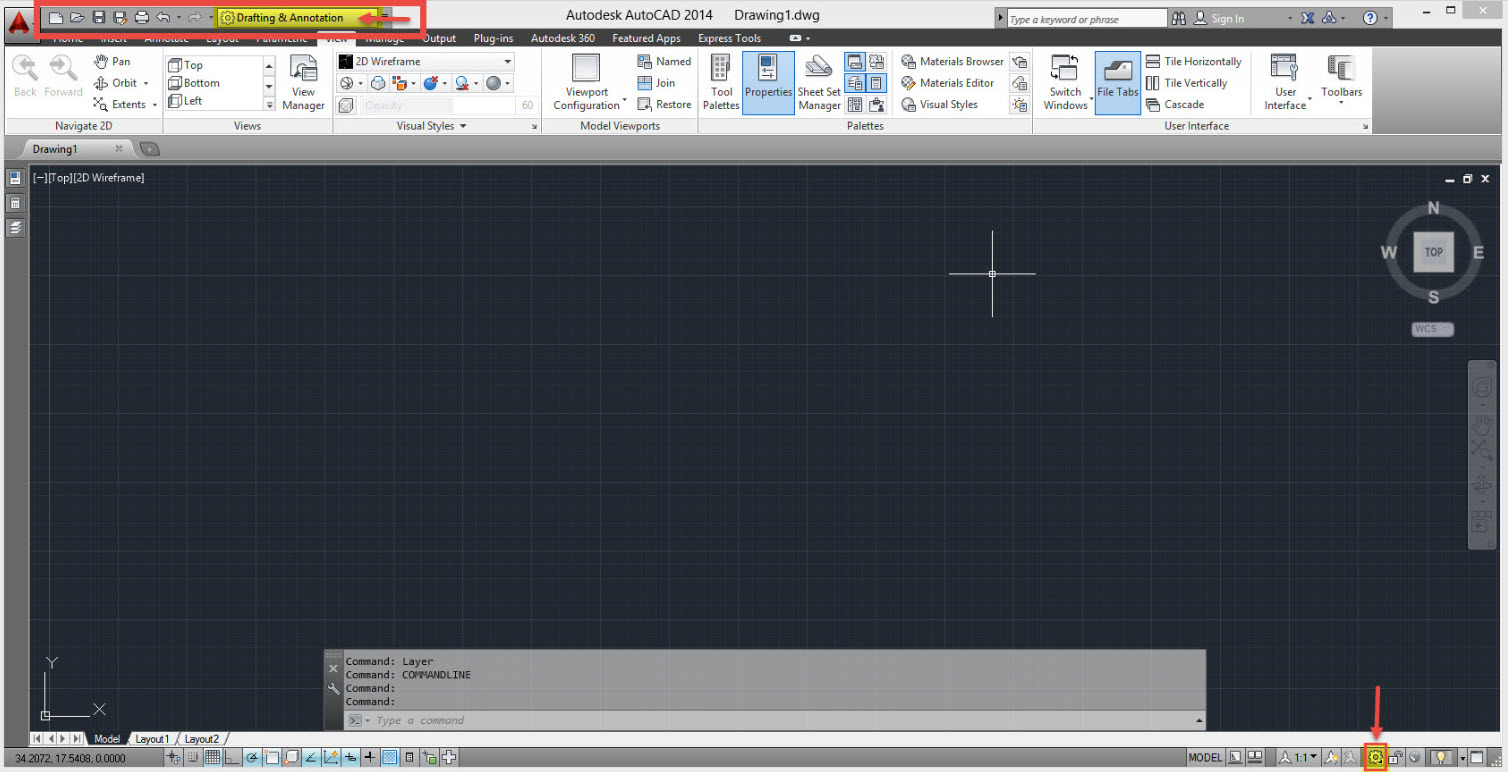Toggle Dynamic Input in status bar
The height and width of the screenshot is (772, 1508).
350,758
